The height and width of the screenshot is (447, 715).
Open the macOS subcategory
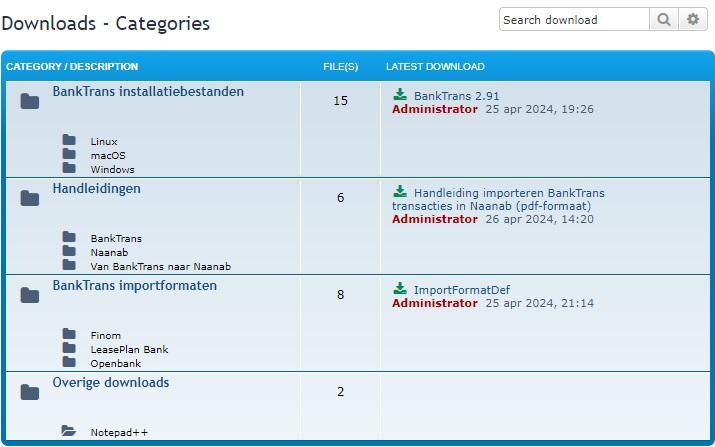tap(108, 156)
